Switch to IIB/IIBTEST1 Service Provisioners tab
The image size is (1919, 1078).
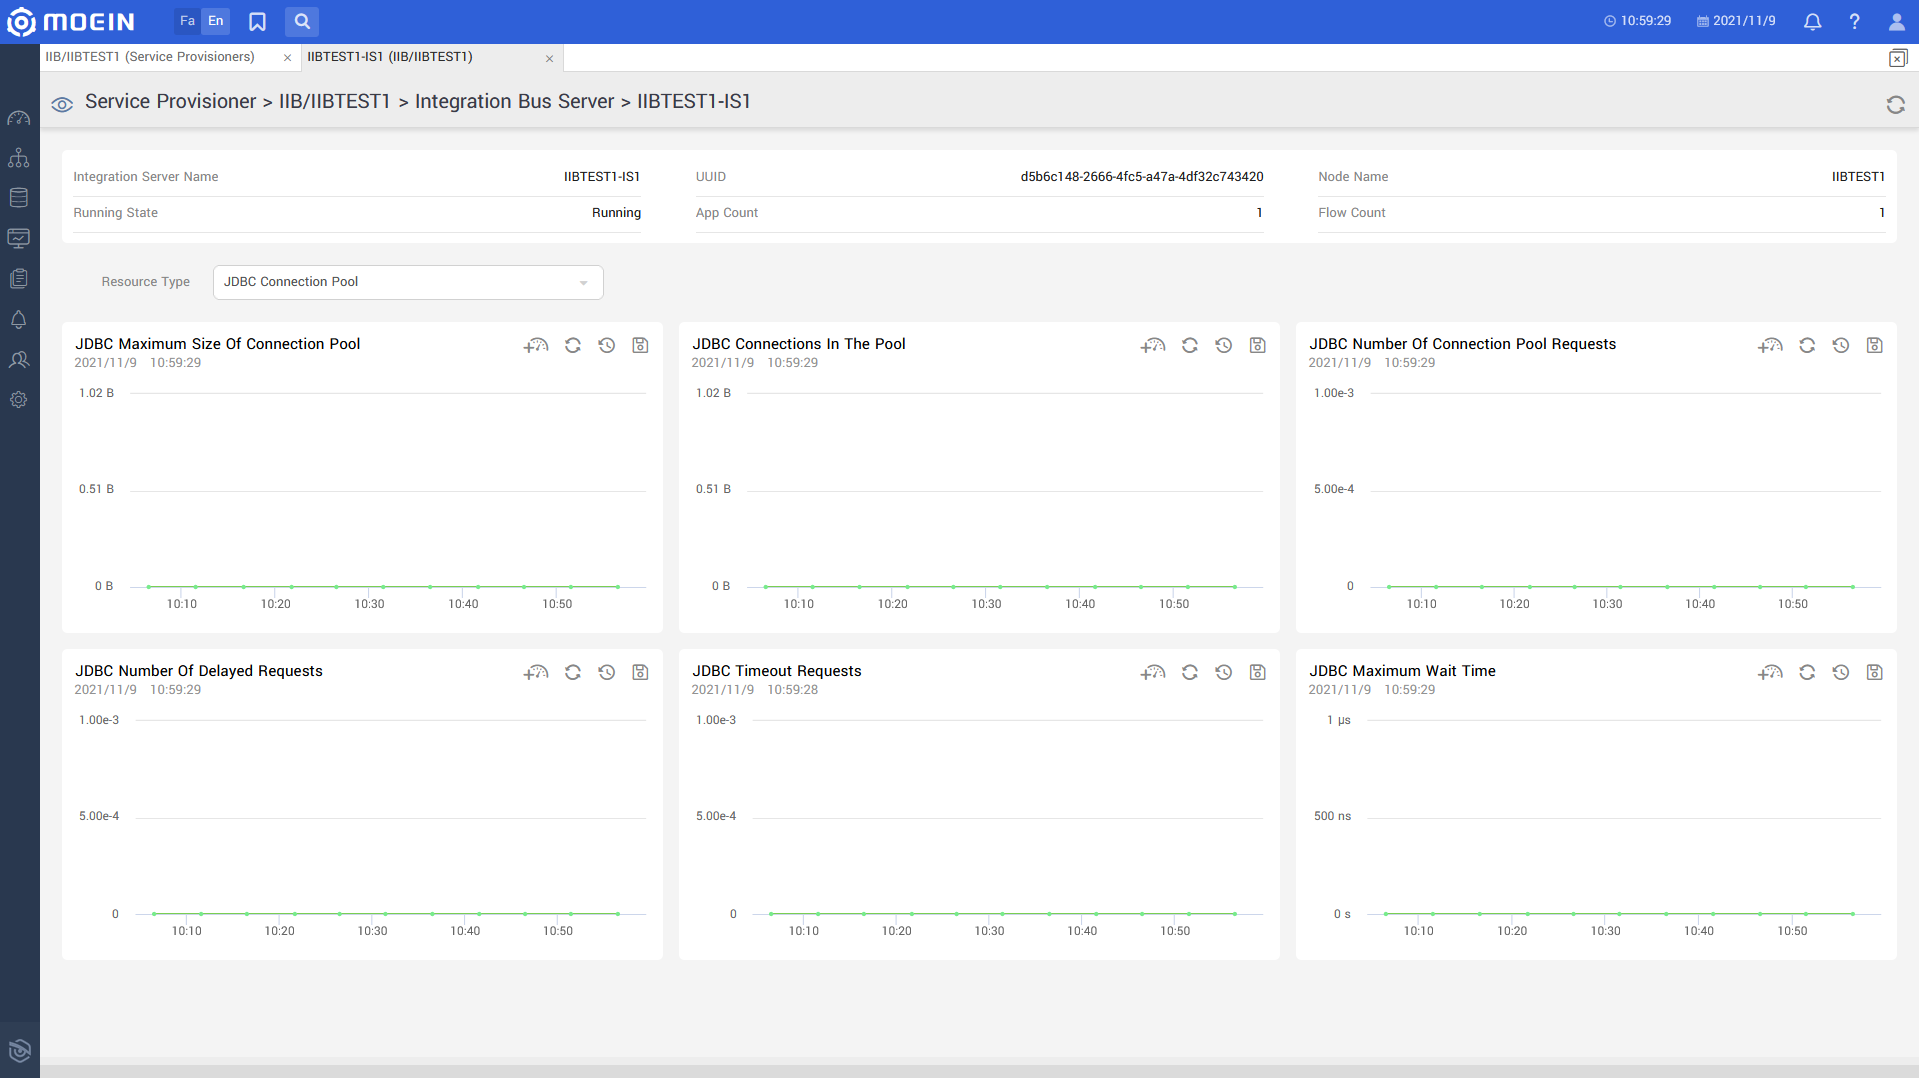click(x=150, y=57)
